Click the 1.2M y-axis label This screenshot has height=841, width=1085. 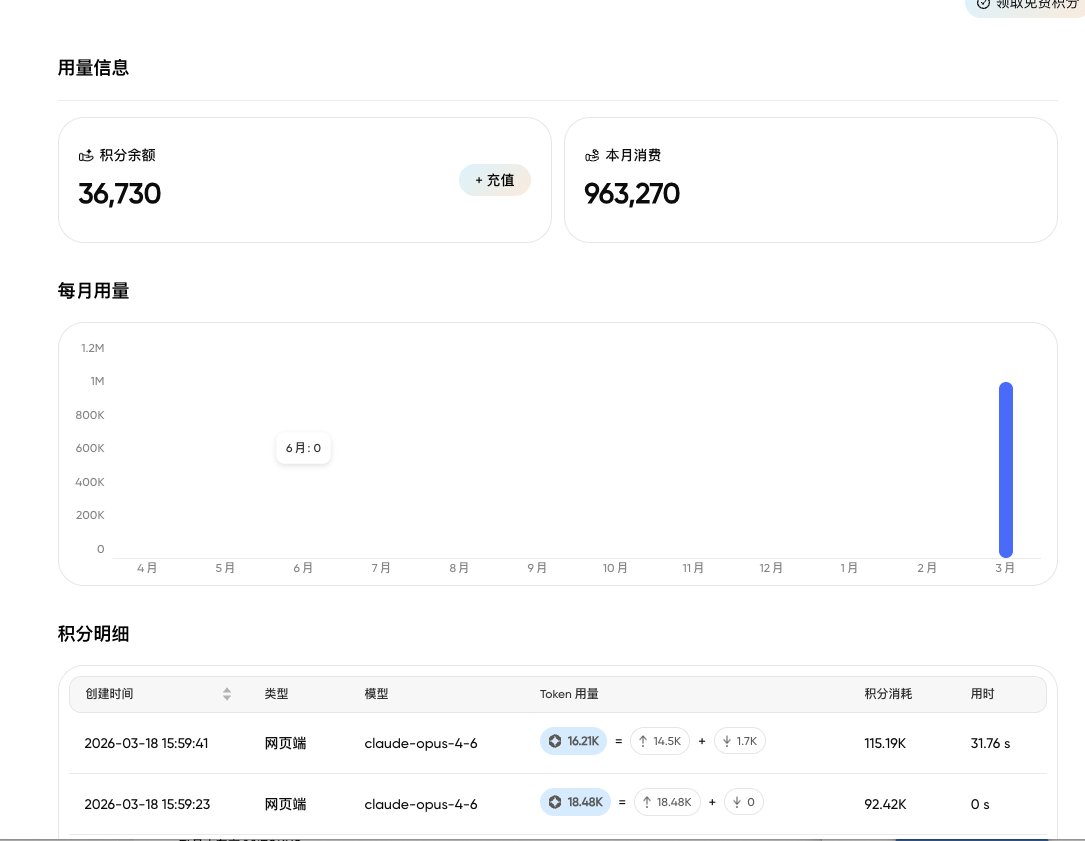pyautogui.click(x=93, y=348)
